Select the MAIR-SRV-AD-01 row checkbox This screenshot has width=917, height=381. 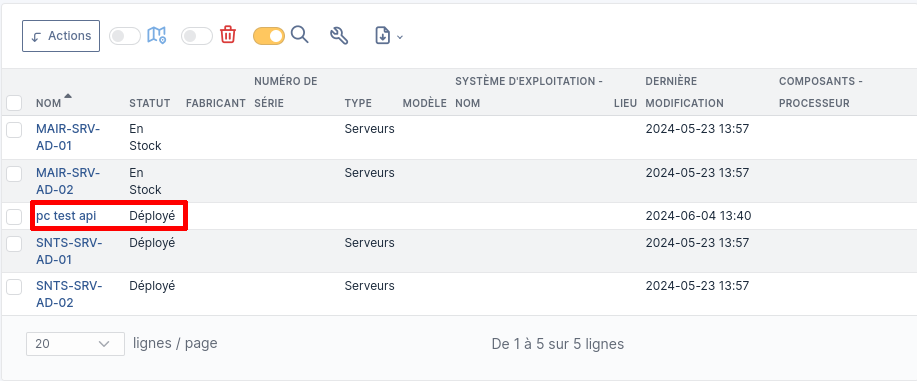coord(14,130)
